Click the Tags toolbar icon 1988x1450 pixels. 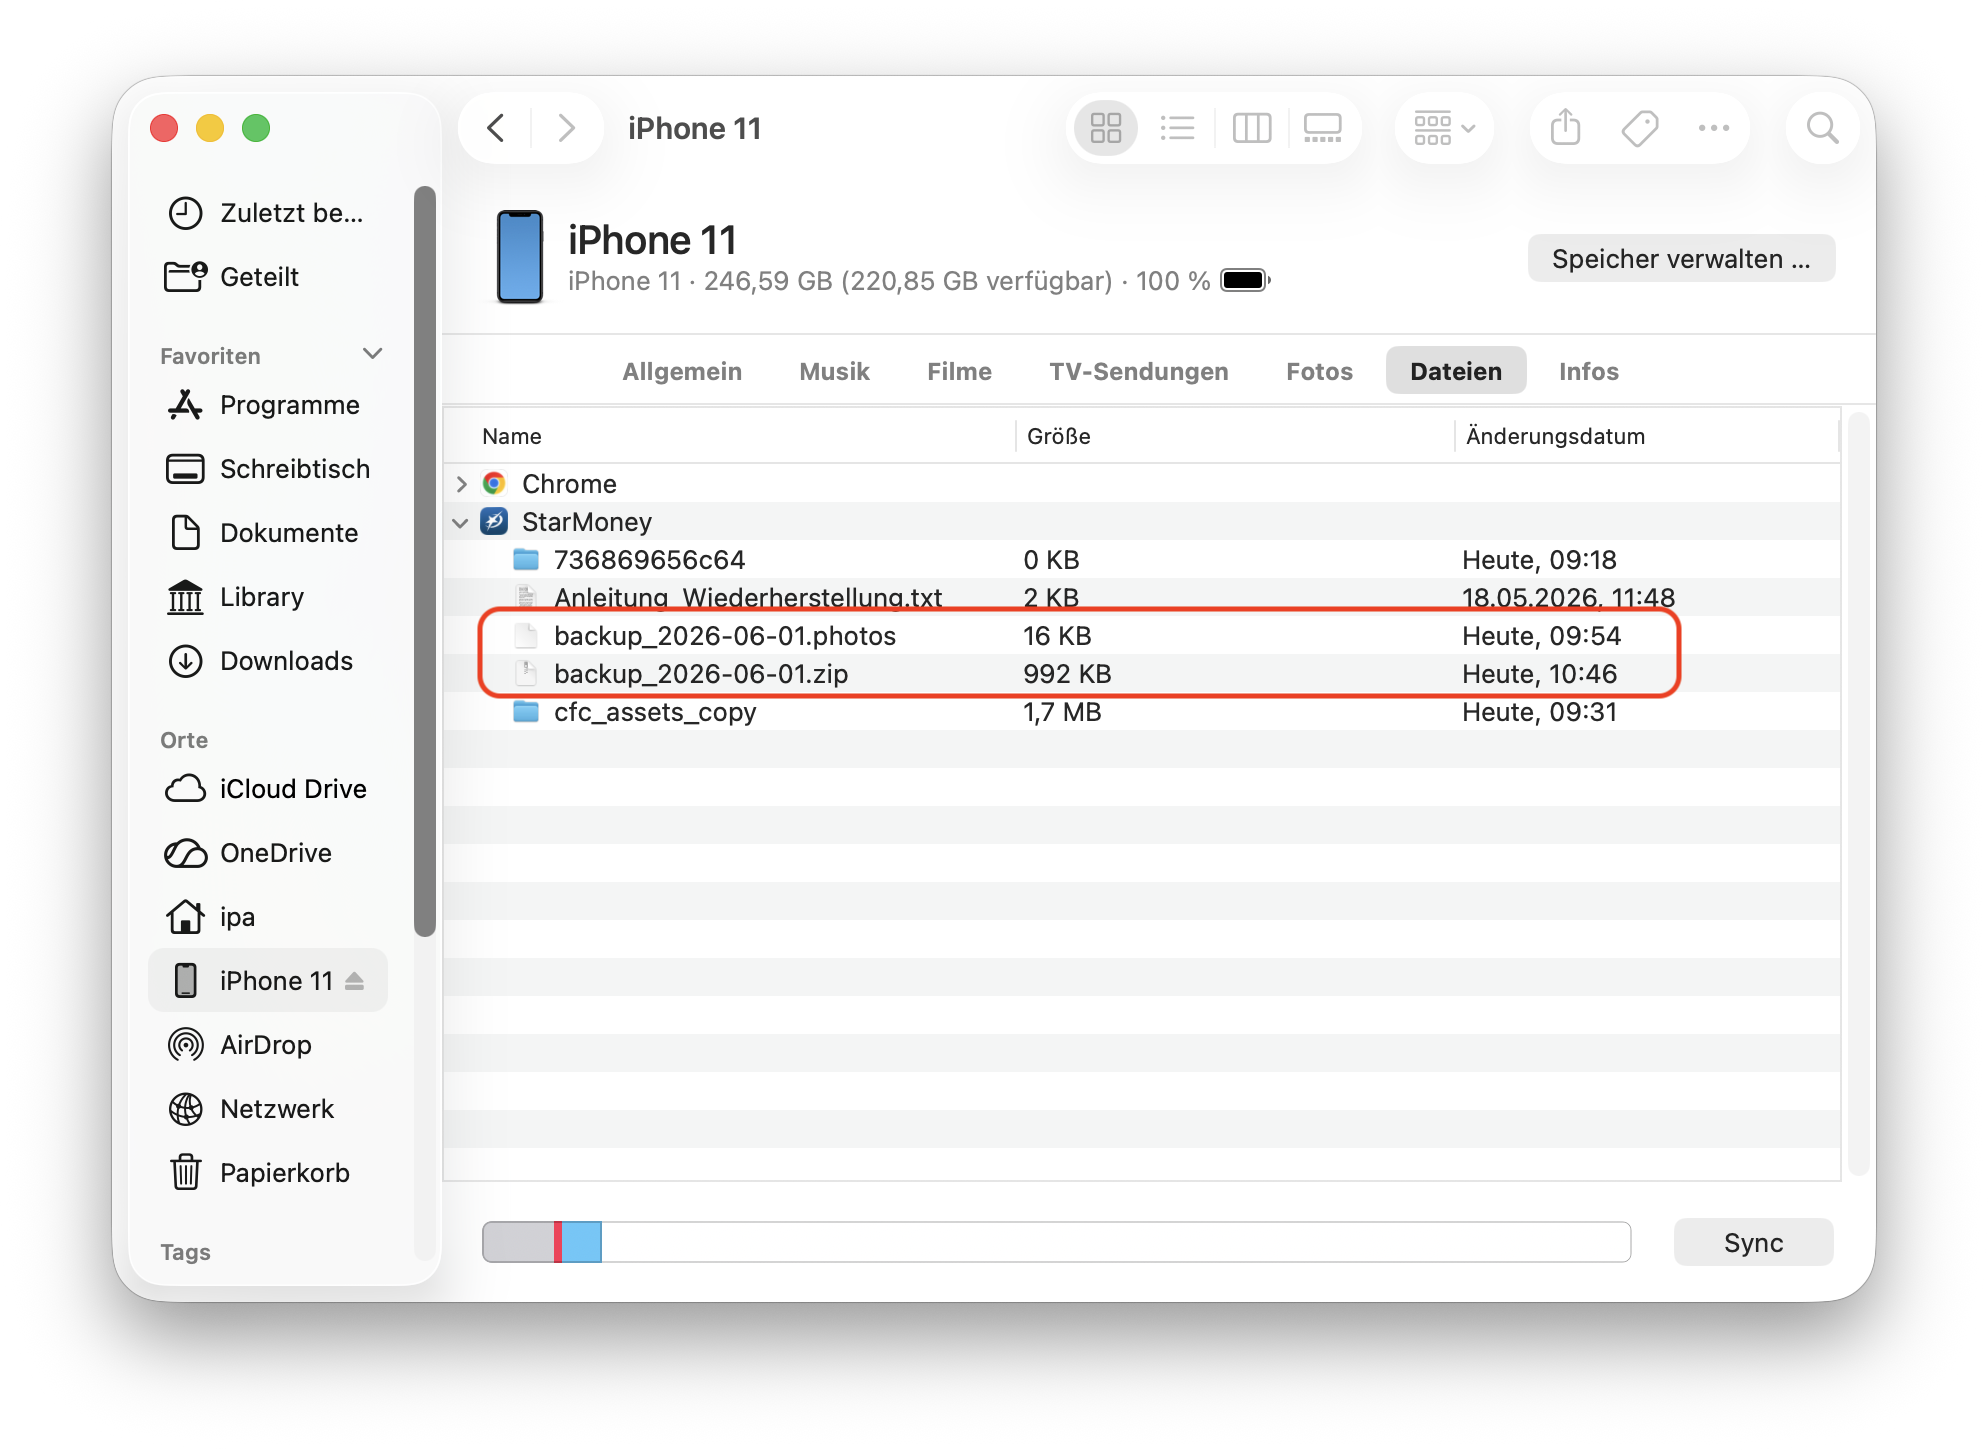[1640, 128]
